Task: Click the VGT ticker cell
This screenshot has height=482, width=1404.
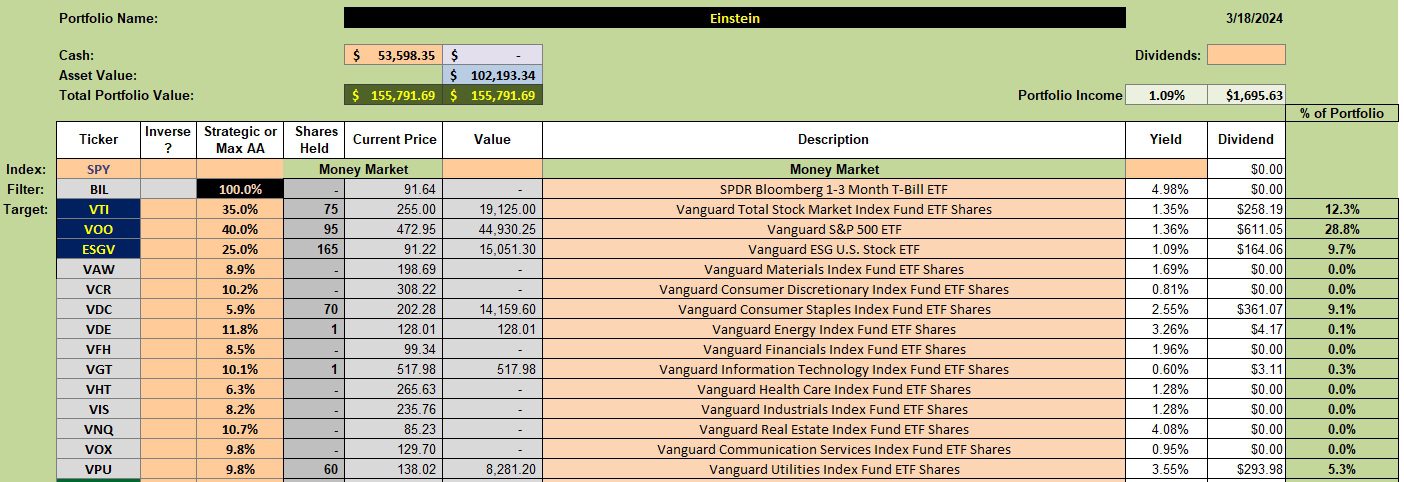Action: coord(98,370)
